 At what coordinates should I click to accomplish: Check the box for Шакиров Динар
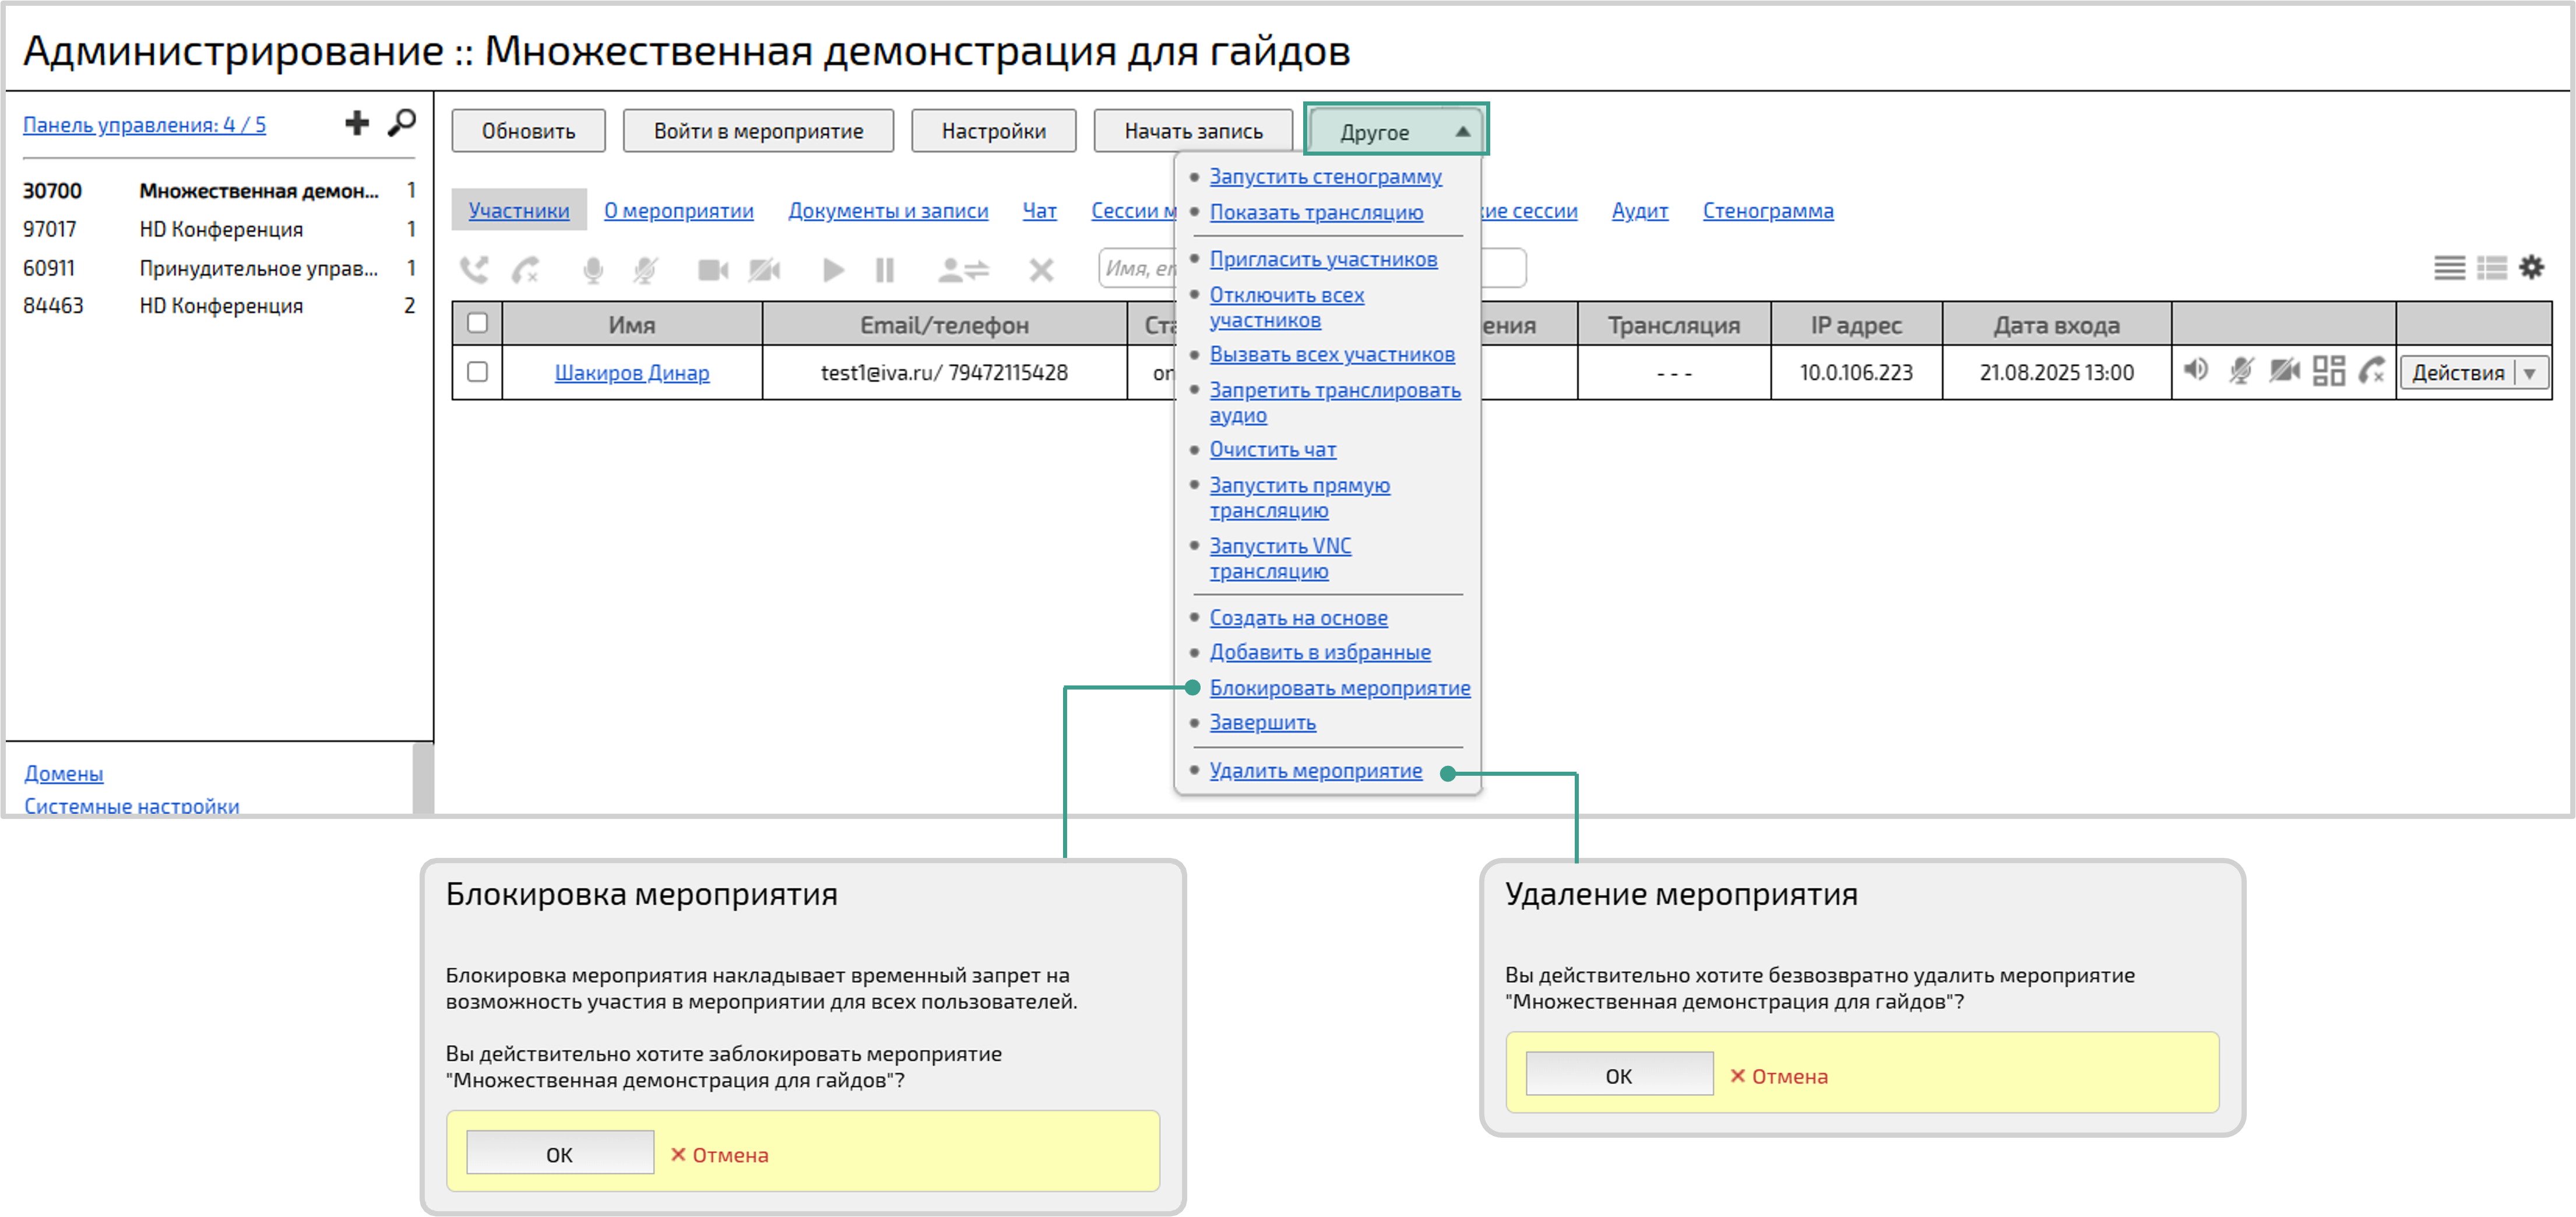pos(478,372)
